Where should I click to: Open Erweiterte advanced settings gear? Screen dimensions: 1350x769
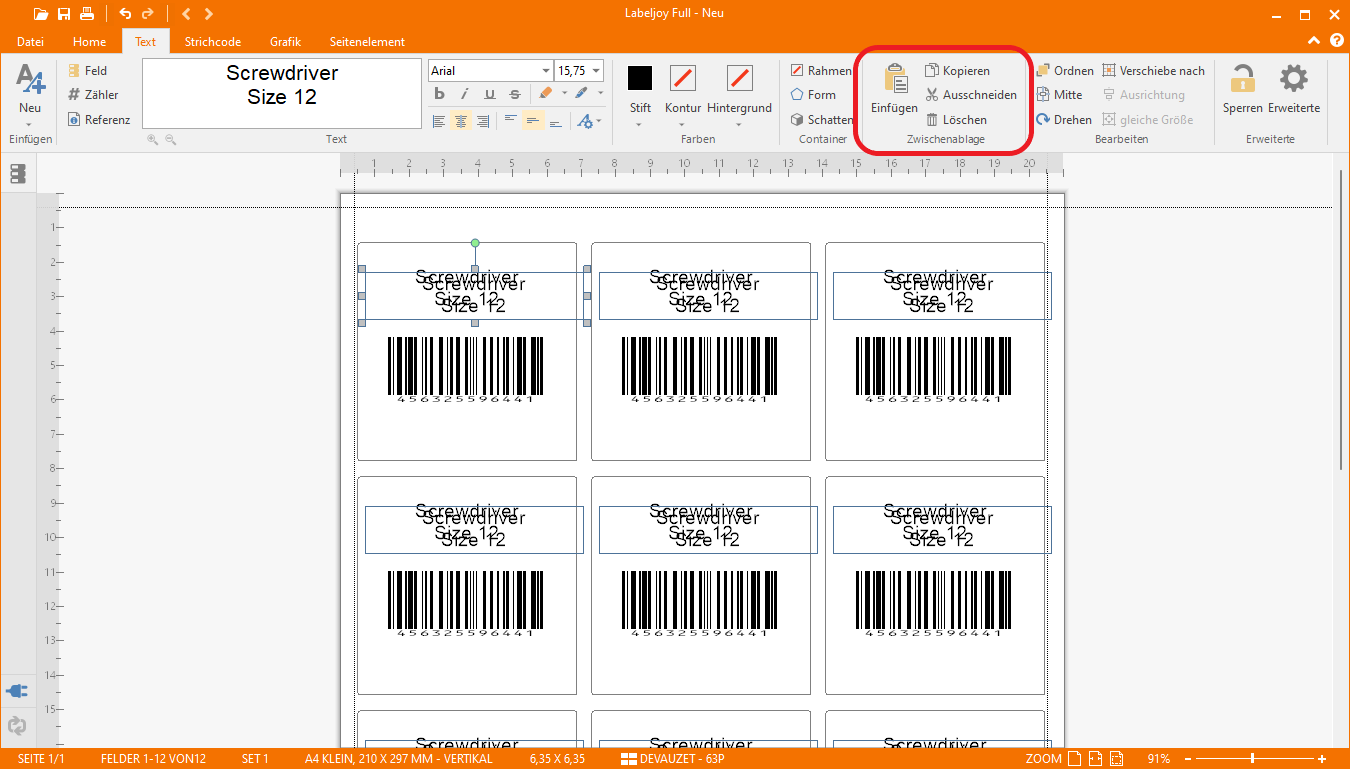[x=1294, y=90]
